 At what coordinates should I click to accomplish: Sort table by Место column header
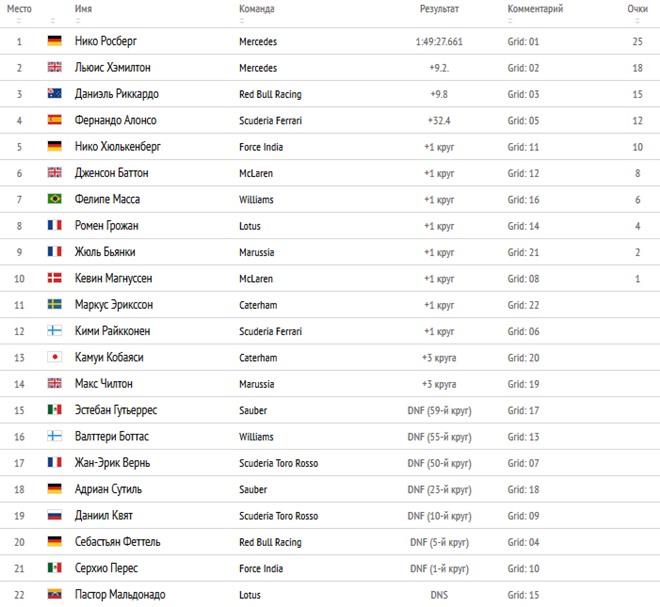pyautogui.click(x=19, y=9)
